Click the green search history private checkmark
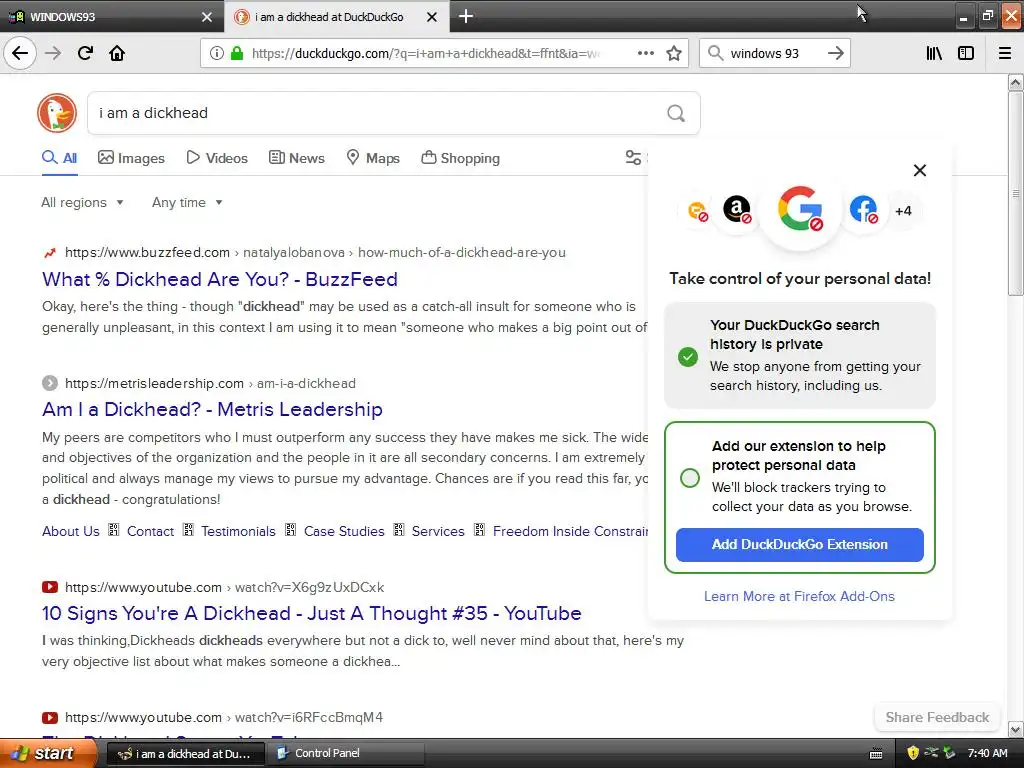Image resolution: width=1024 pixels, height=768 pixels. pos(688,357)
